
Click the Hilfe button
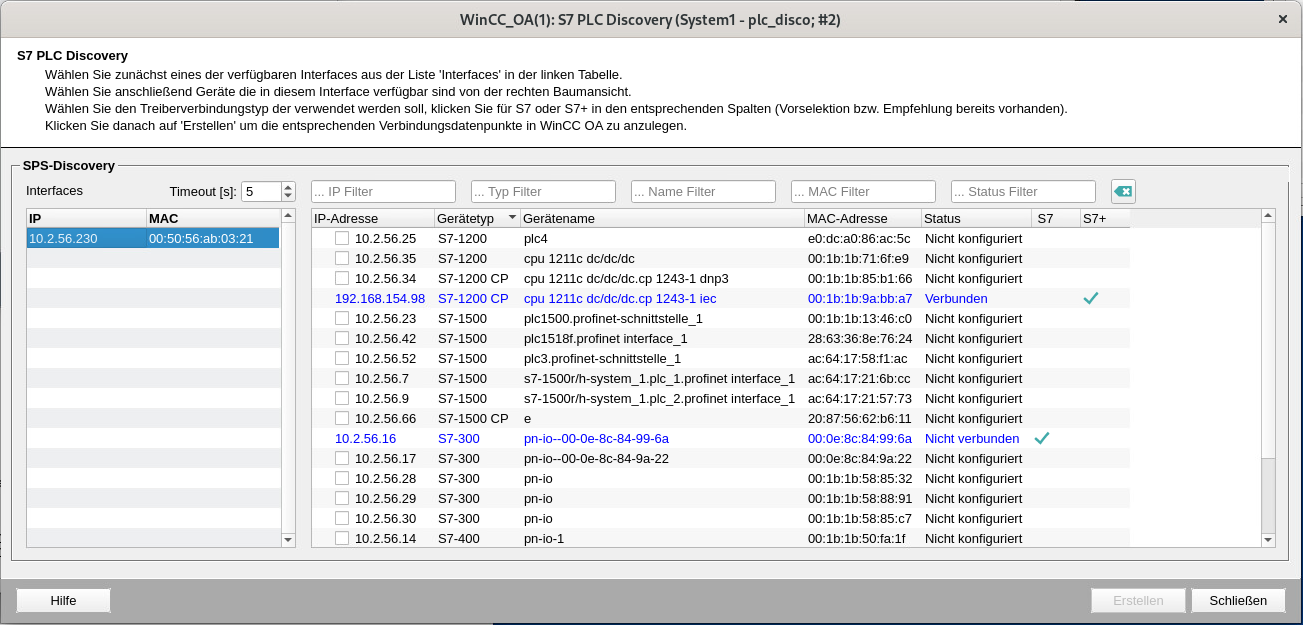[x=63, y=600]
